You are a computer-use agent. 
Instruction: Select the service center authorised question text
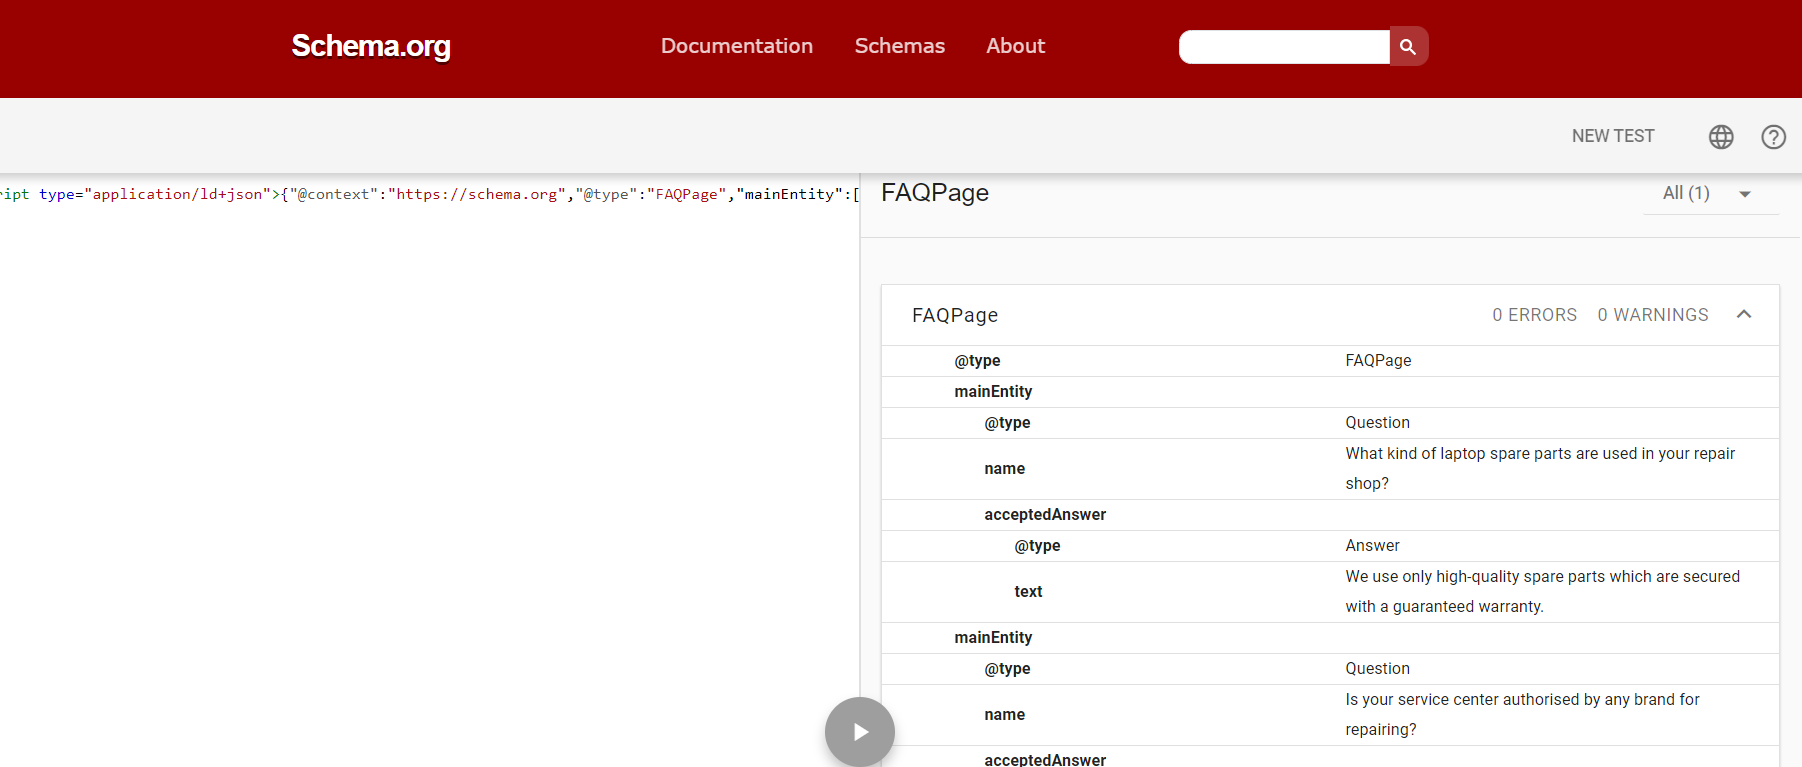pos(1522,715)
